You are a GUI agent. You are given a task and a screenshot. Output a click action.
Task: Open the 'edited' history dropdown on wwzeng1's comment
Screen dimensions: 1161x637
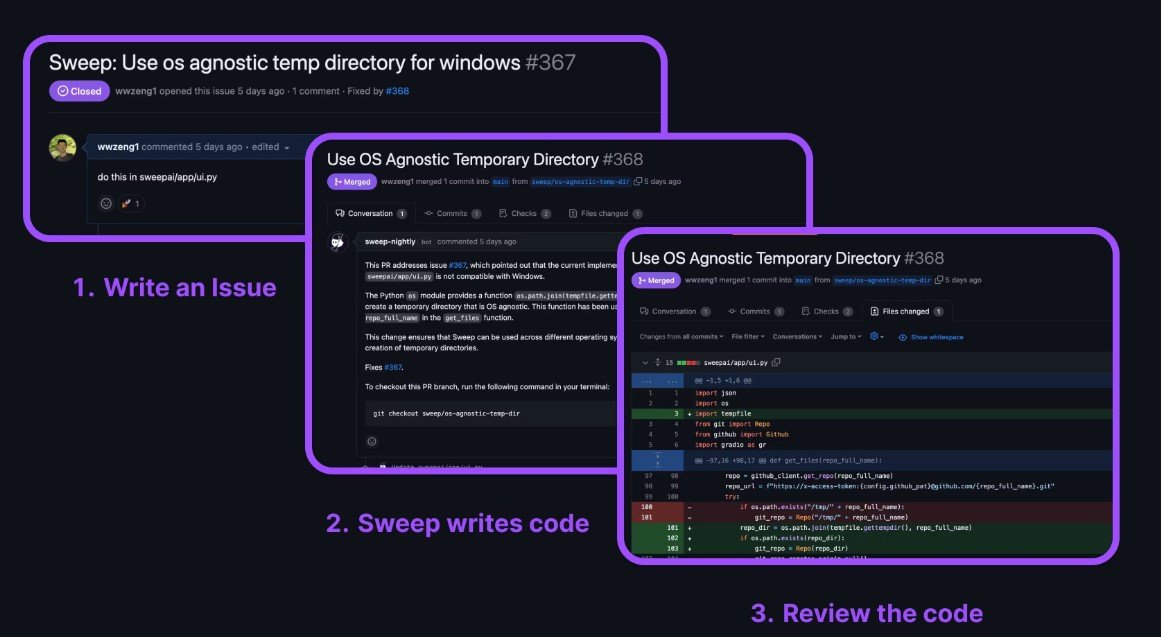[x=270, y=147]
